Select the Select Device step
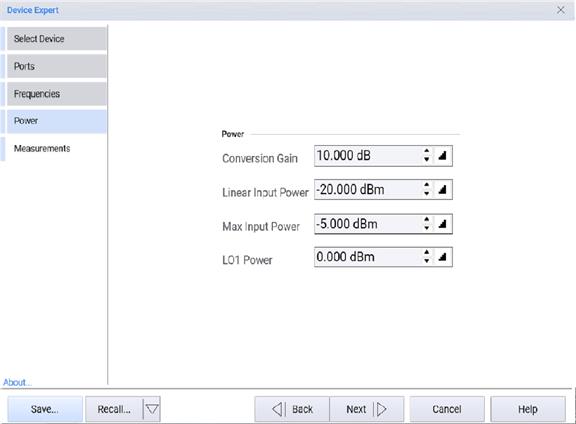Viewport: 576px width, 424px height. point(57,39)
